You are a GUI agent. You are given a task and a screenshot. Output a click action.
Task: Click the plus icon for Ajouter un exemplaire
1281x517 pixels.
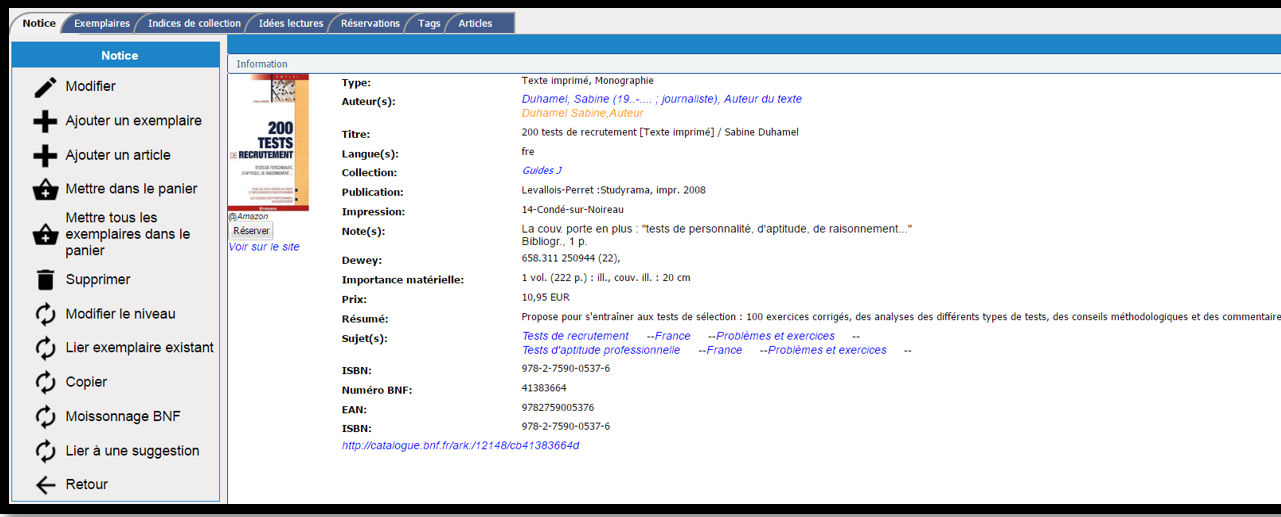[45, 121]
